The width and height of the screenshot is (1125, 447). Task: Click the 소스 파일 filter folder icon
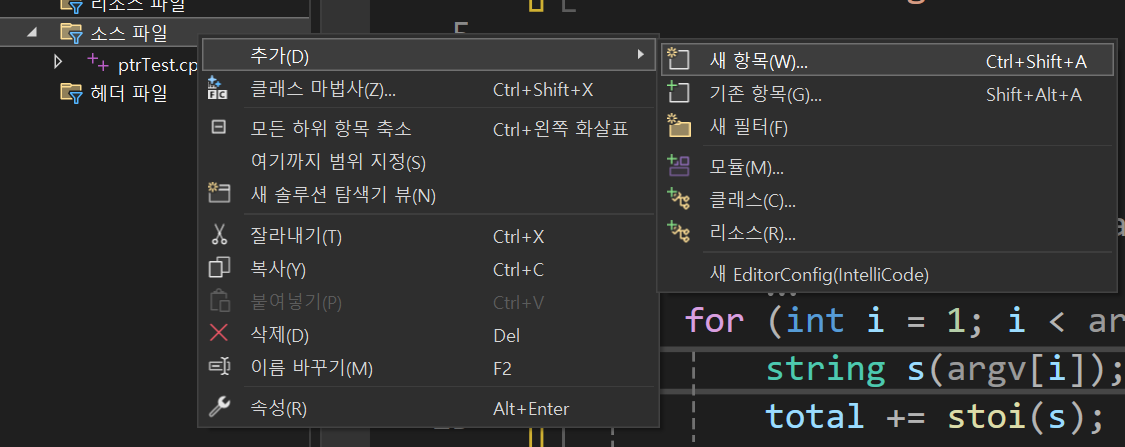[x=72, y=32]
